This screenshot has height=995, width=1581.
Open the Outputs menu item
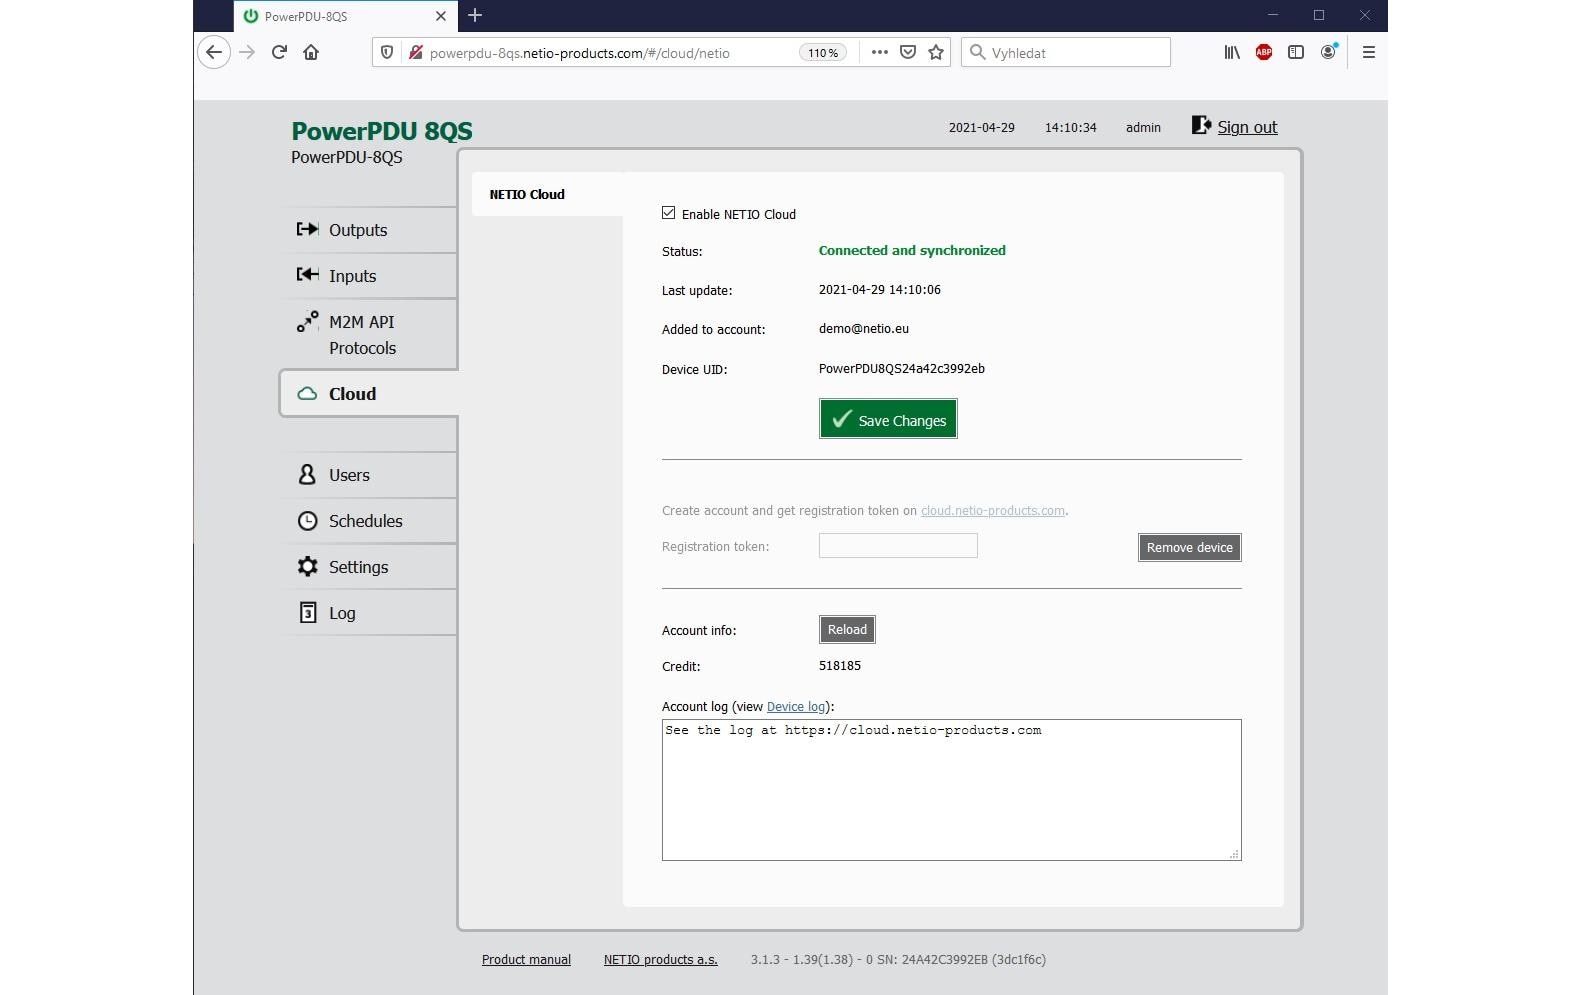[368, 230]
